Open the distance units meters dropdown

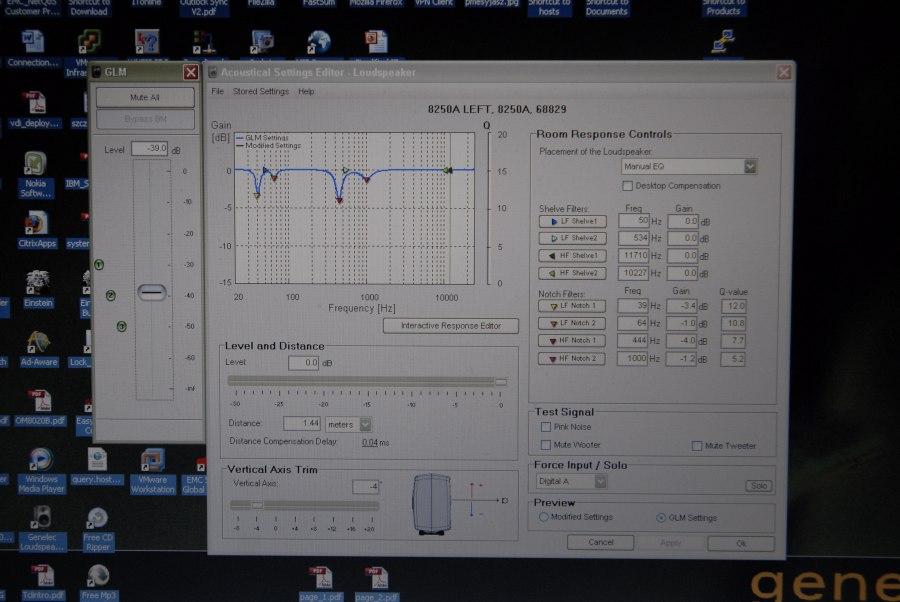click(365, 425)
